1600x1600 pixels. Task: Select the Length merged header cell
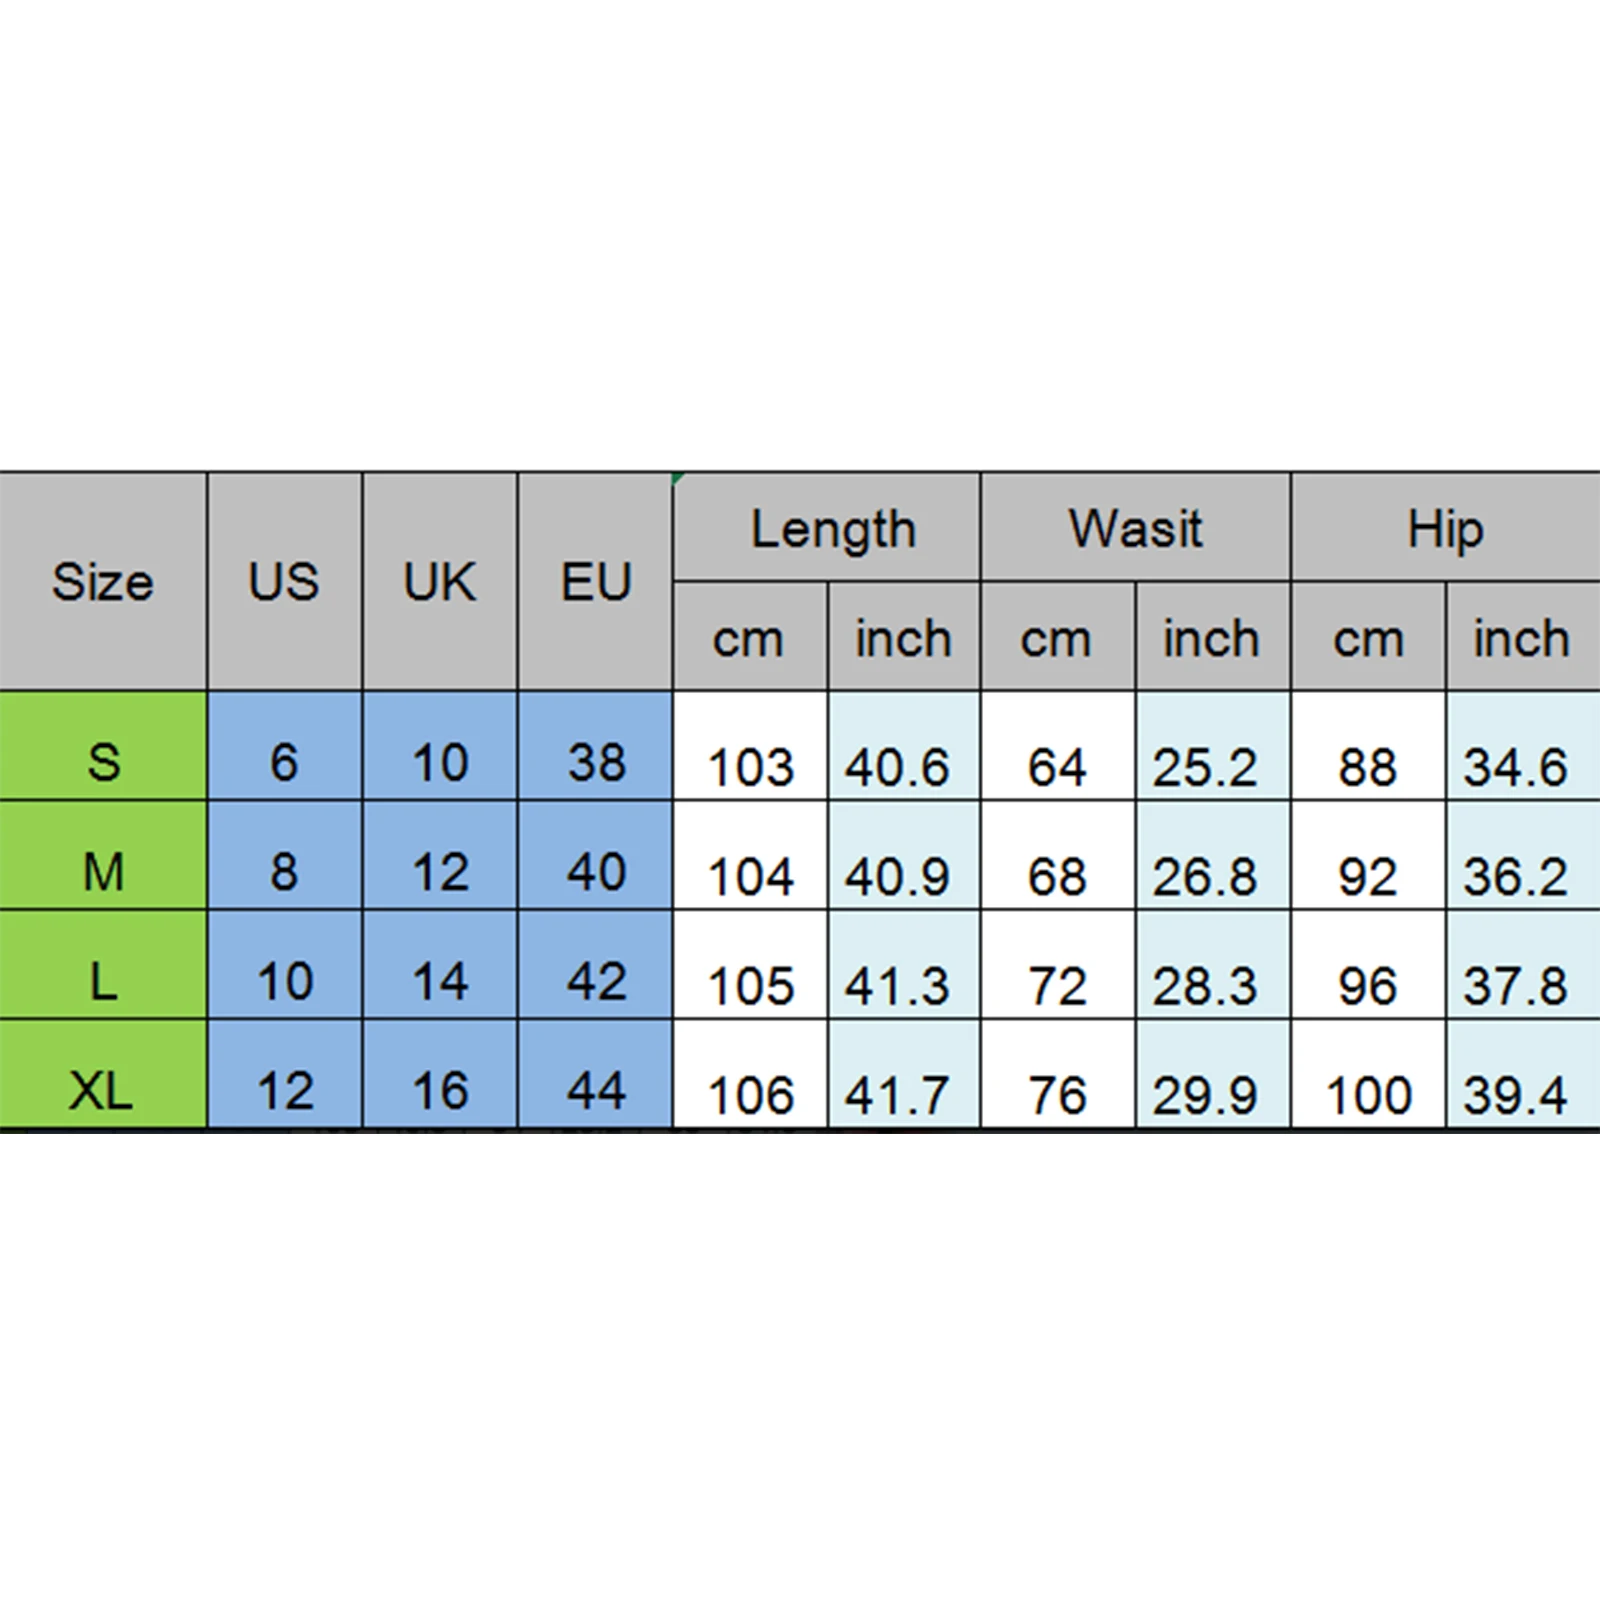click(x=827, y=527)
